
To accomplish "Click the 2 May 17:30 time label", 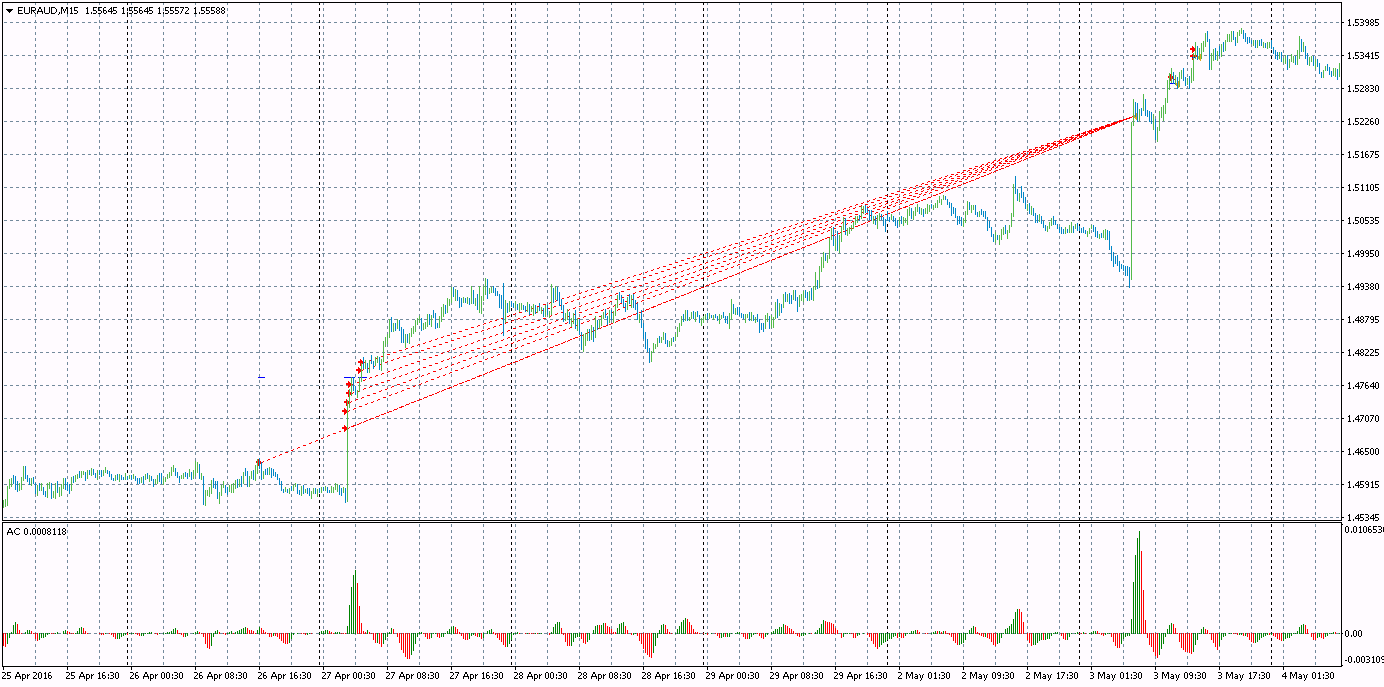I will point(1052,676).
